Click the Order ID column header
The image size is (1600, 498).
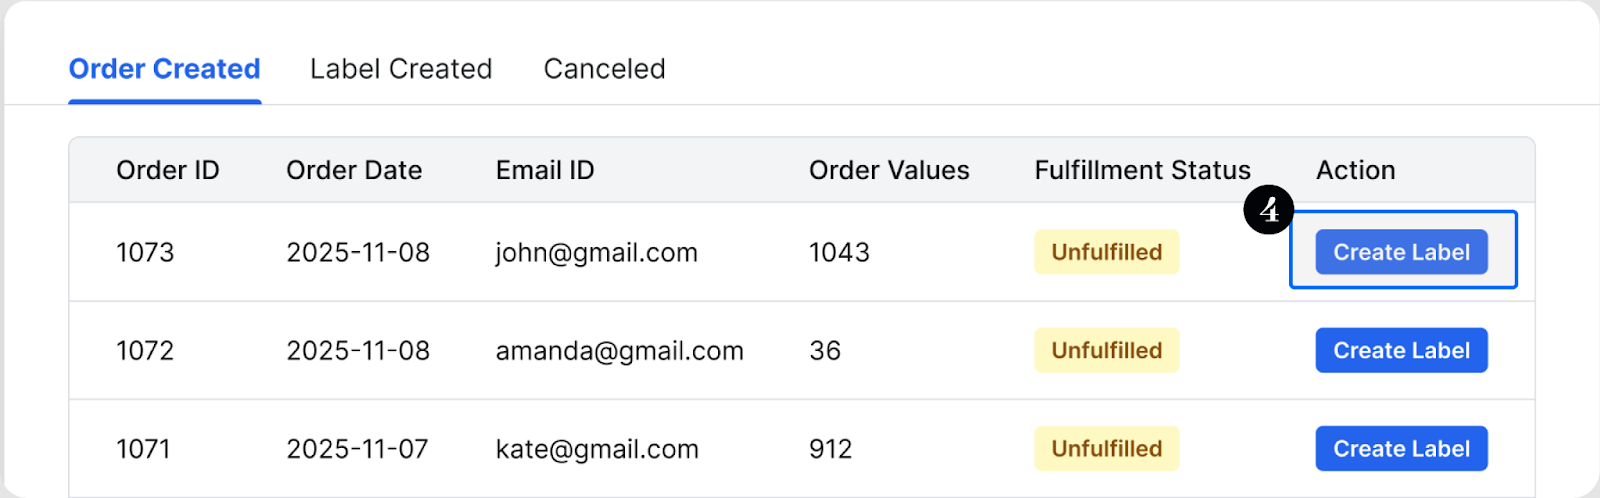[x=168, y=170]
